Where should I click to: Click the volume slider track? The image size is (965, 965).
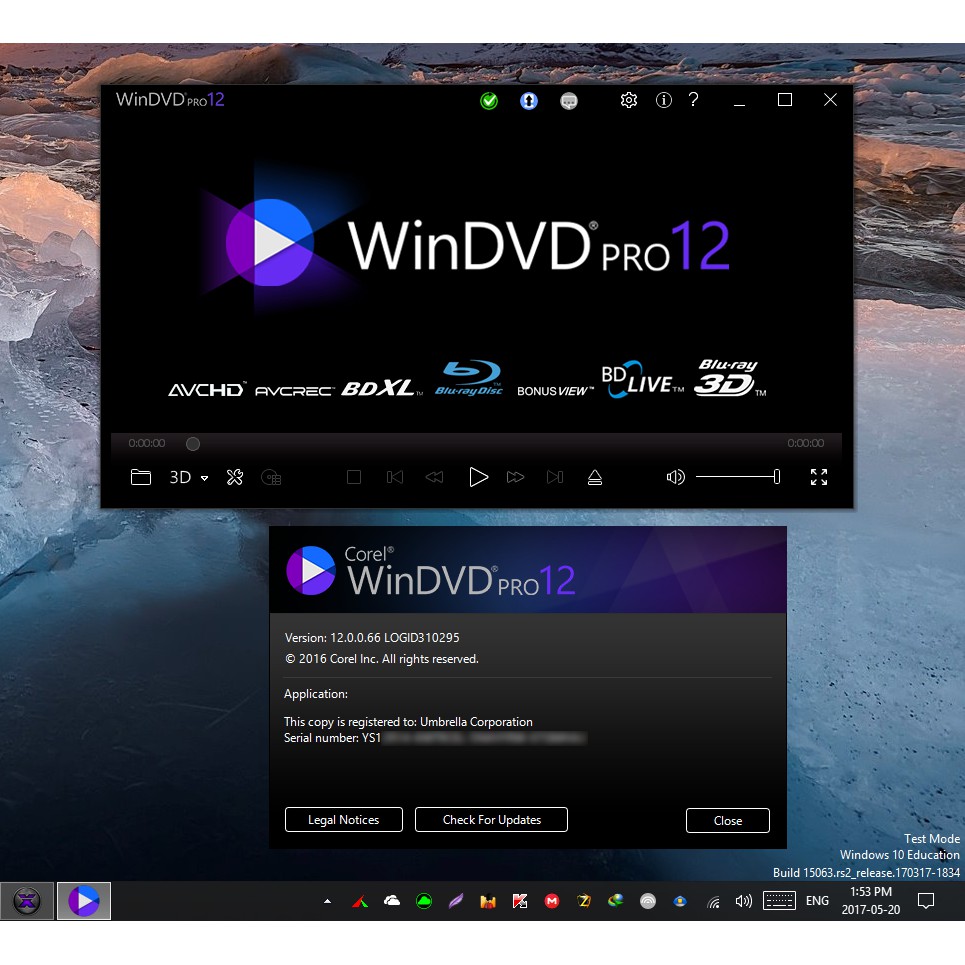point(738,476)
